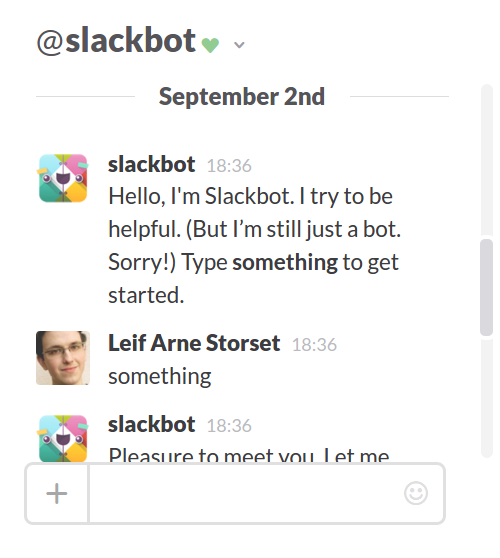
Task: Click timestamp next to Leif Arne Storset
Action: pyautogui.click(x=314, y=345)
